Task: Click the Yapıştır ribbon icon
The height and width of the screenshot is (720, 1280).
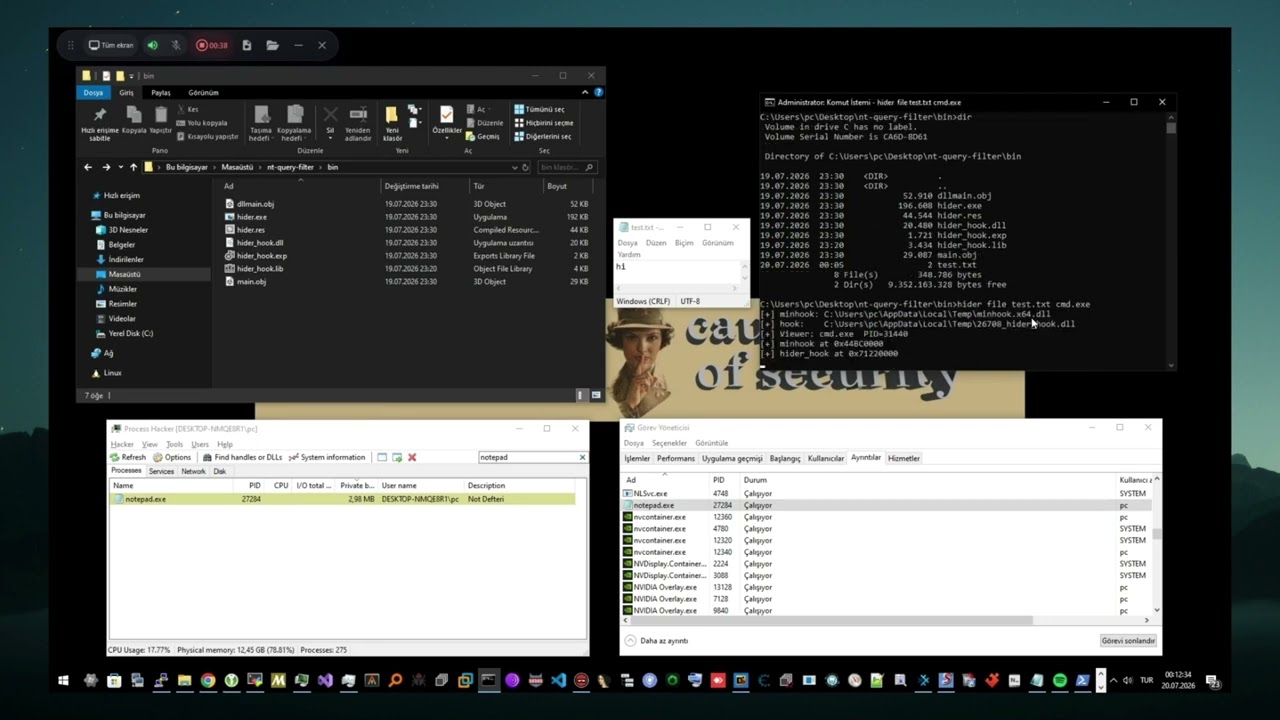Action: [x=160, y=121]
